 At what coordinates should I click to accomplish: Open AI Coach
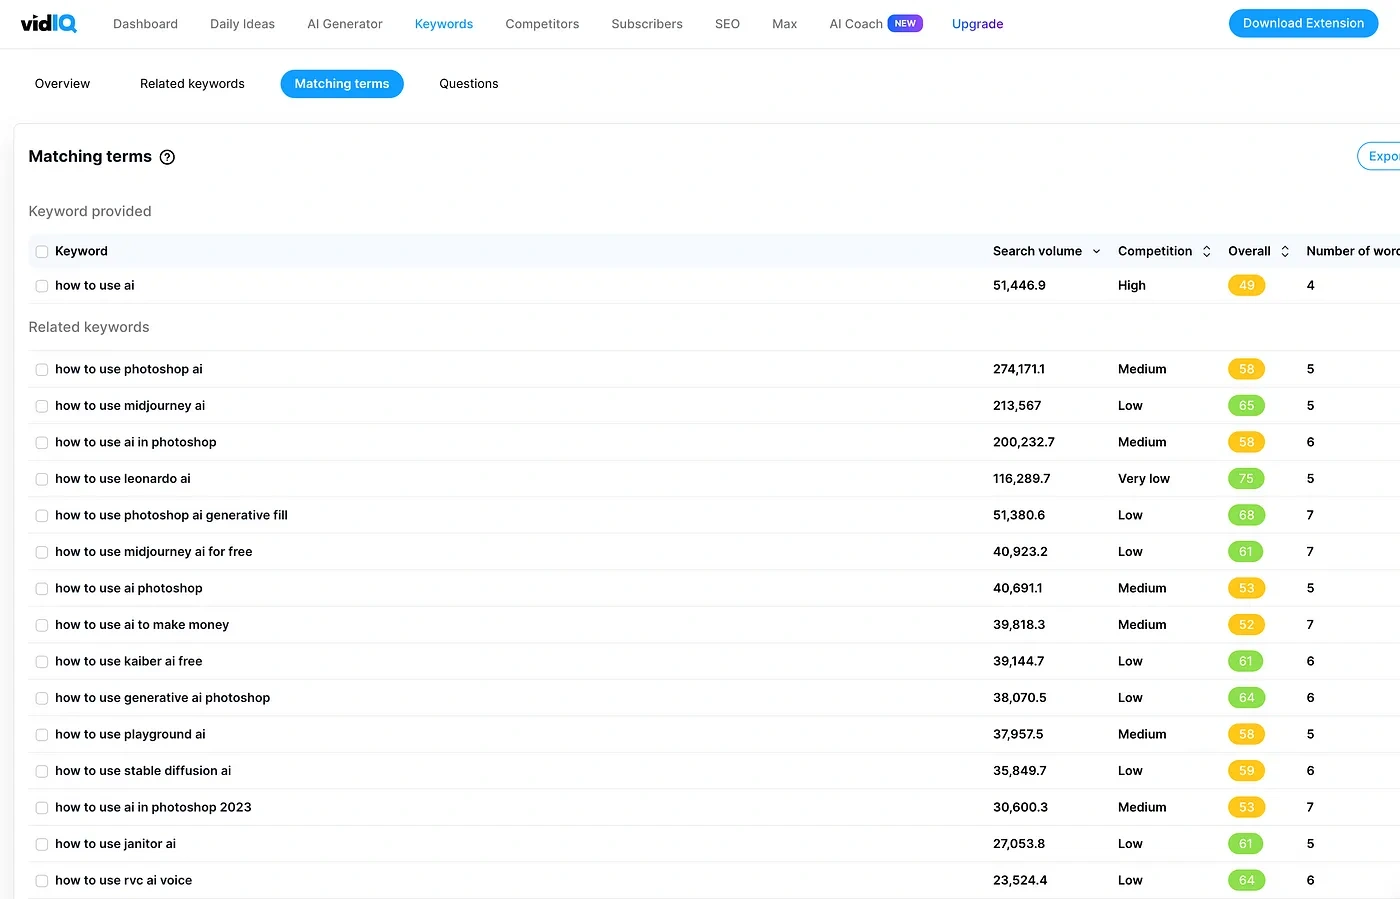tap(856, 23)
